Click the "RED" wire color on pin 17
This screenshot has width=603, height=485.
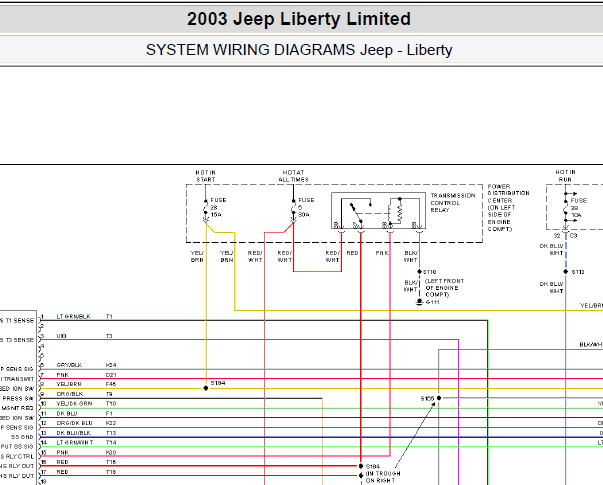(x=62, y=472)
